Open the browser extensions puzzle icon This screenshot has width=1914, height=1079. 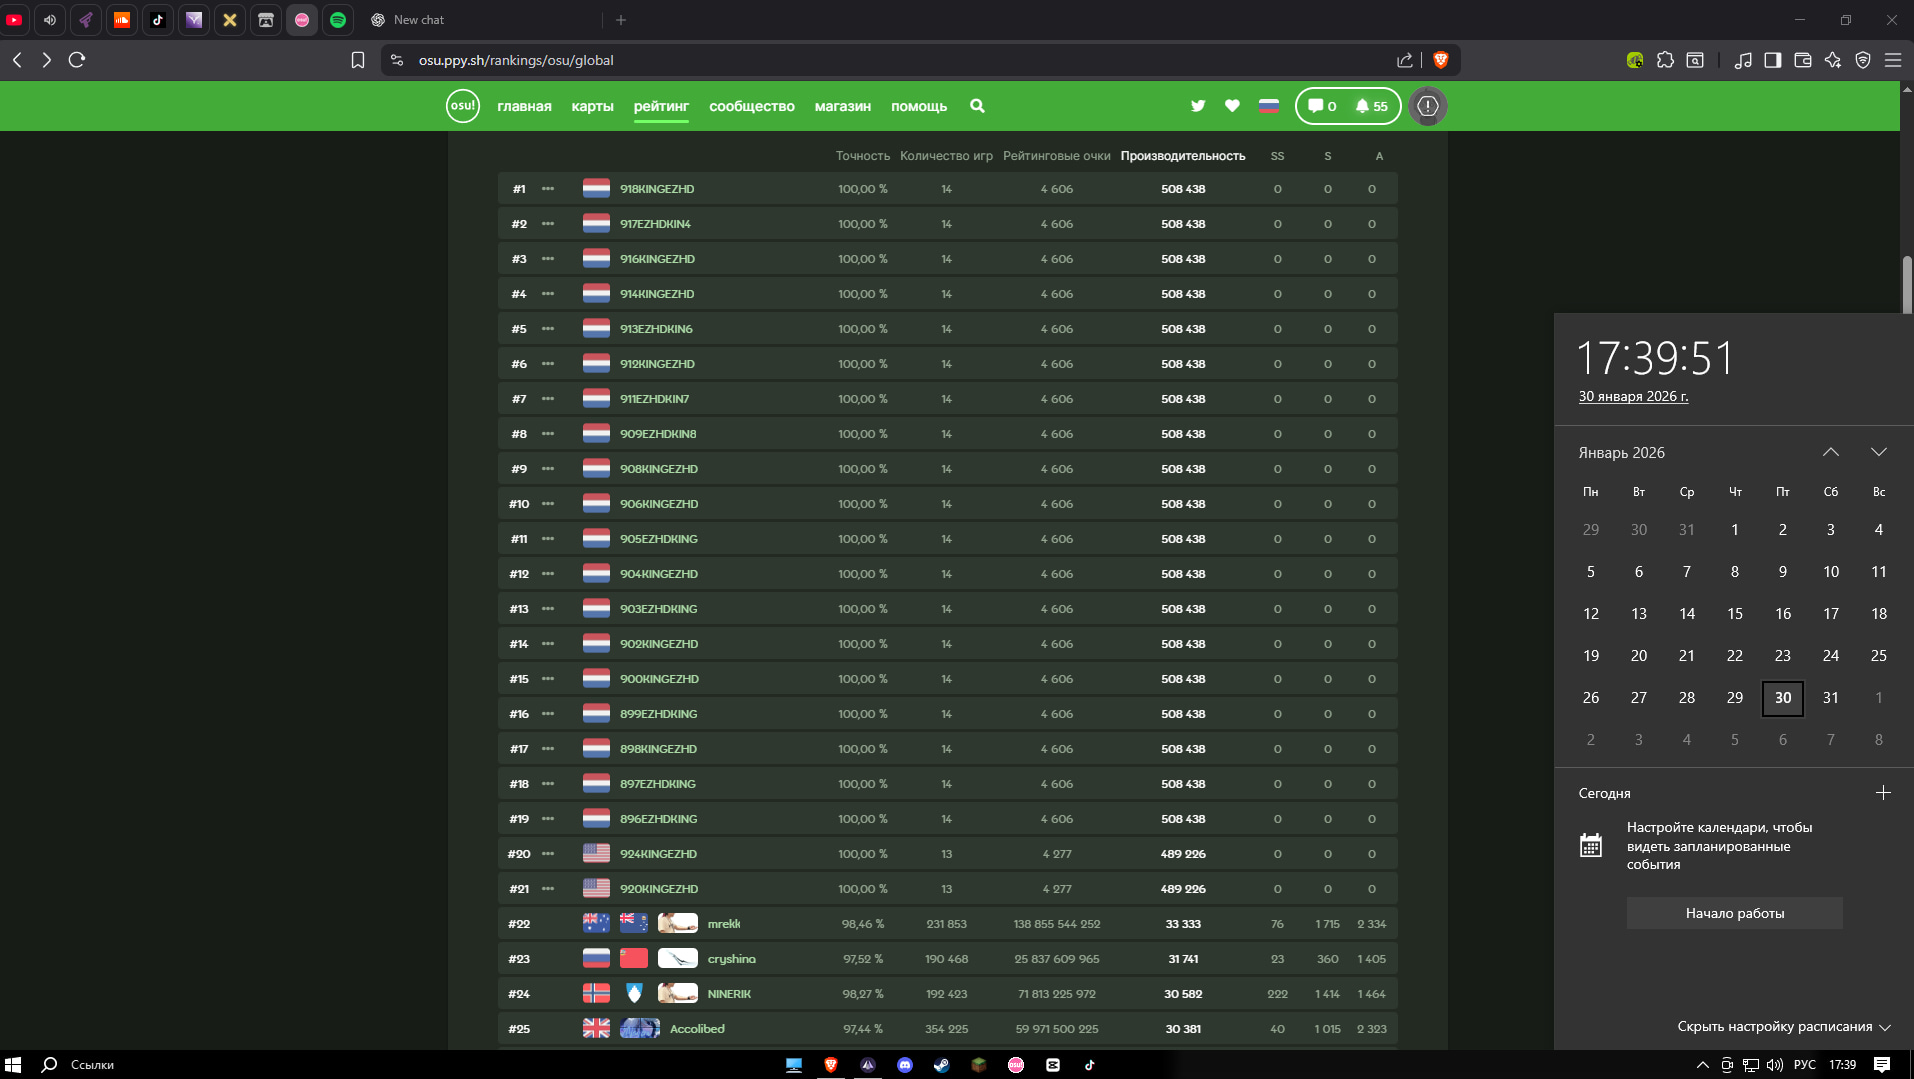pos(1665,60)
